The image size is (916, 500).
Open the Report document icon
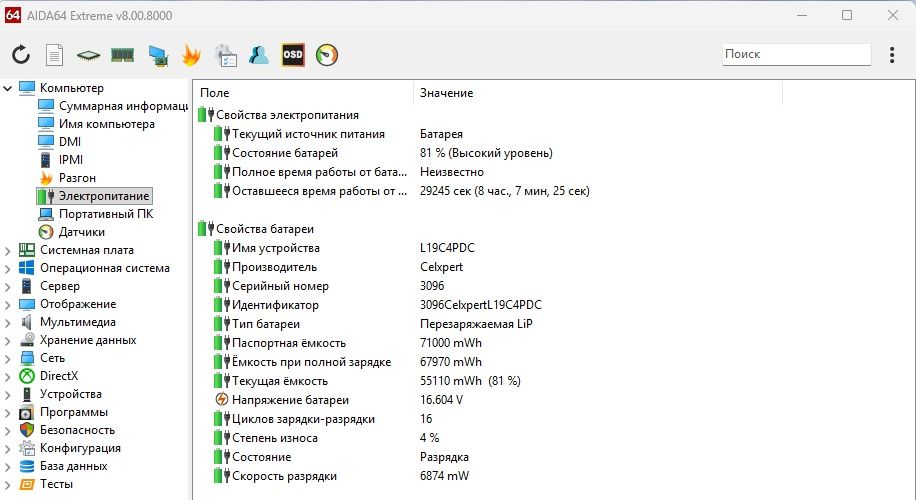54,55
